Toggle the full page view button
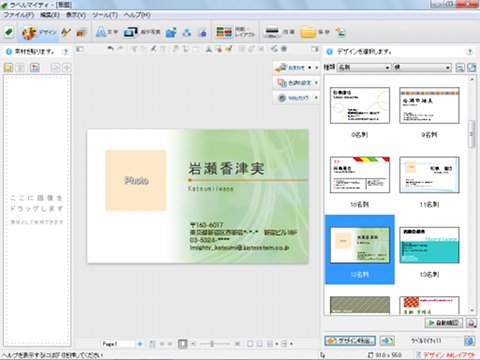This screenshot has width=480, height=360. (x=183, y=344)
